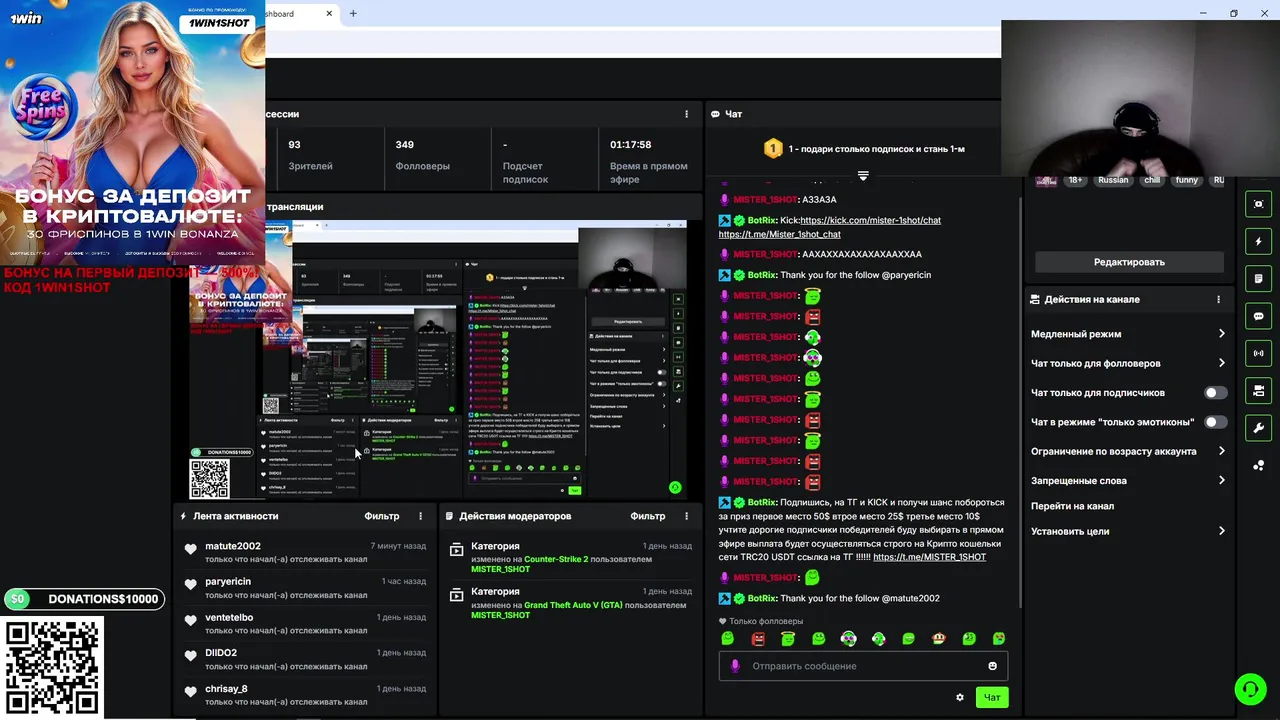Click Перейти на канал
1280x720 pixels.
[x=1072, y=506]
